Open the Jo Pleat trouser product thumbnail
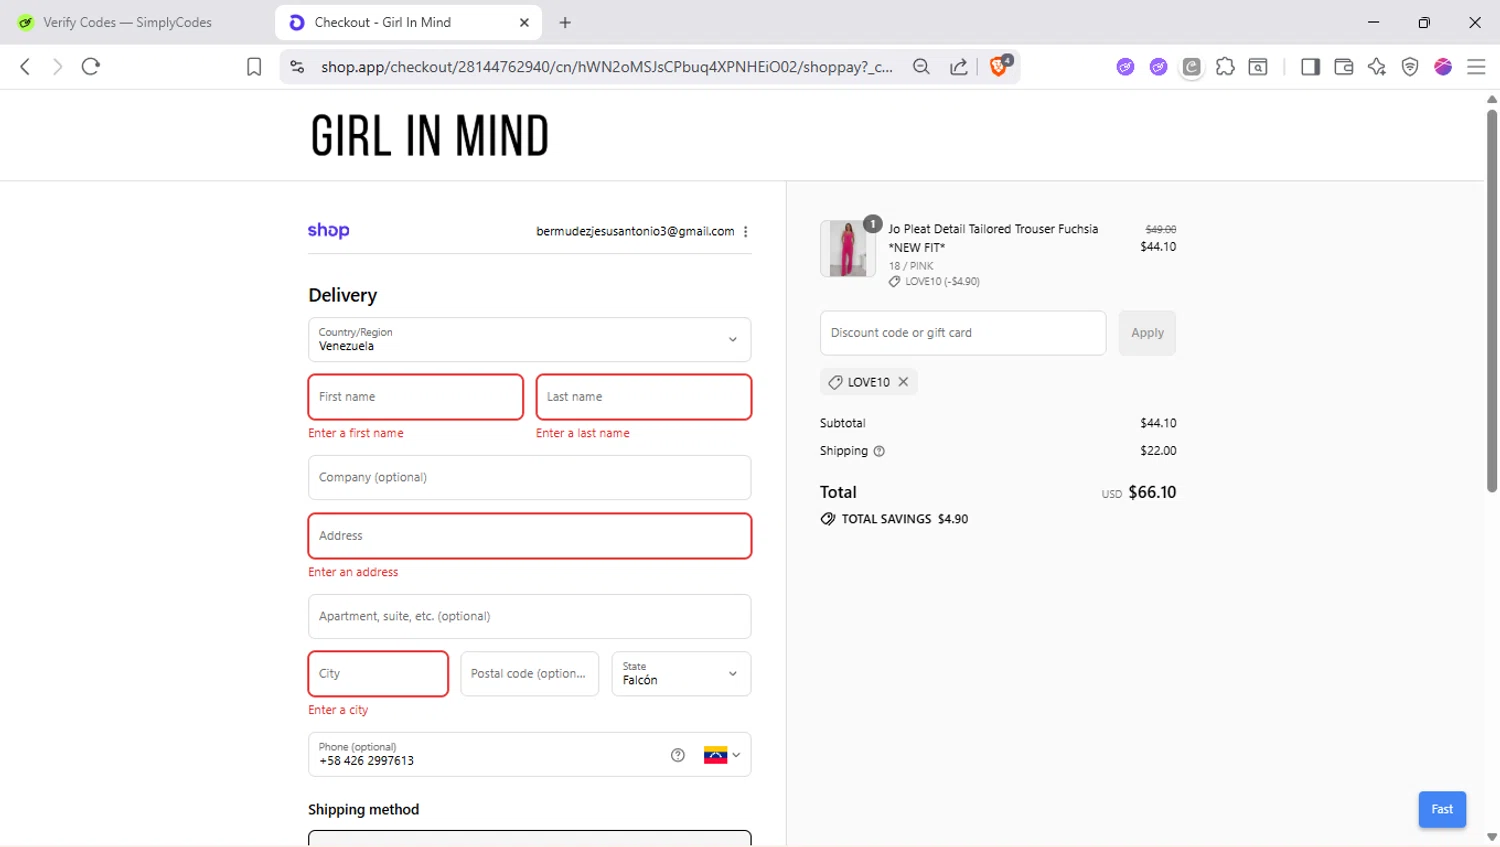The height and width of the screenshot is (847, 1500). 848,248
